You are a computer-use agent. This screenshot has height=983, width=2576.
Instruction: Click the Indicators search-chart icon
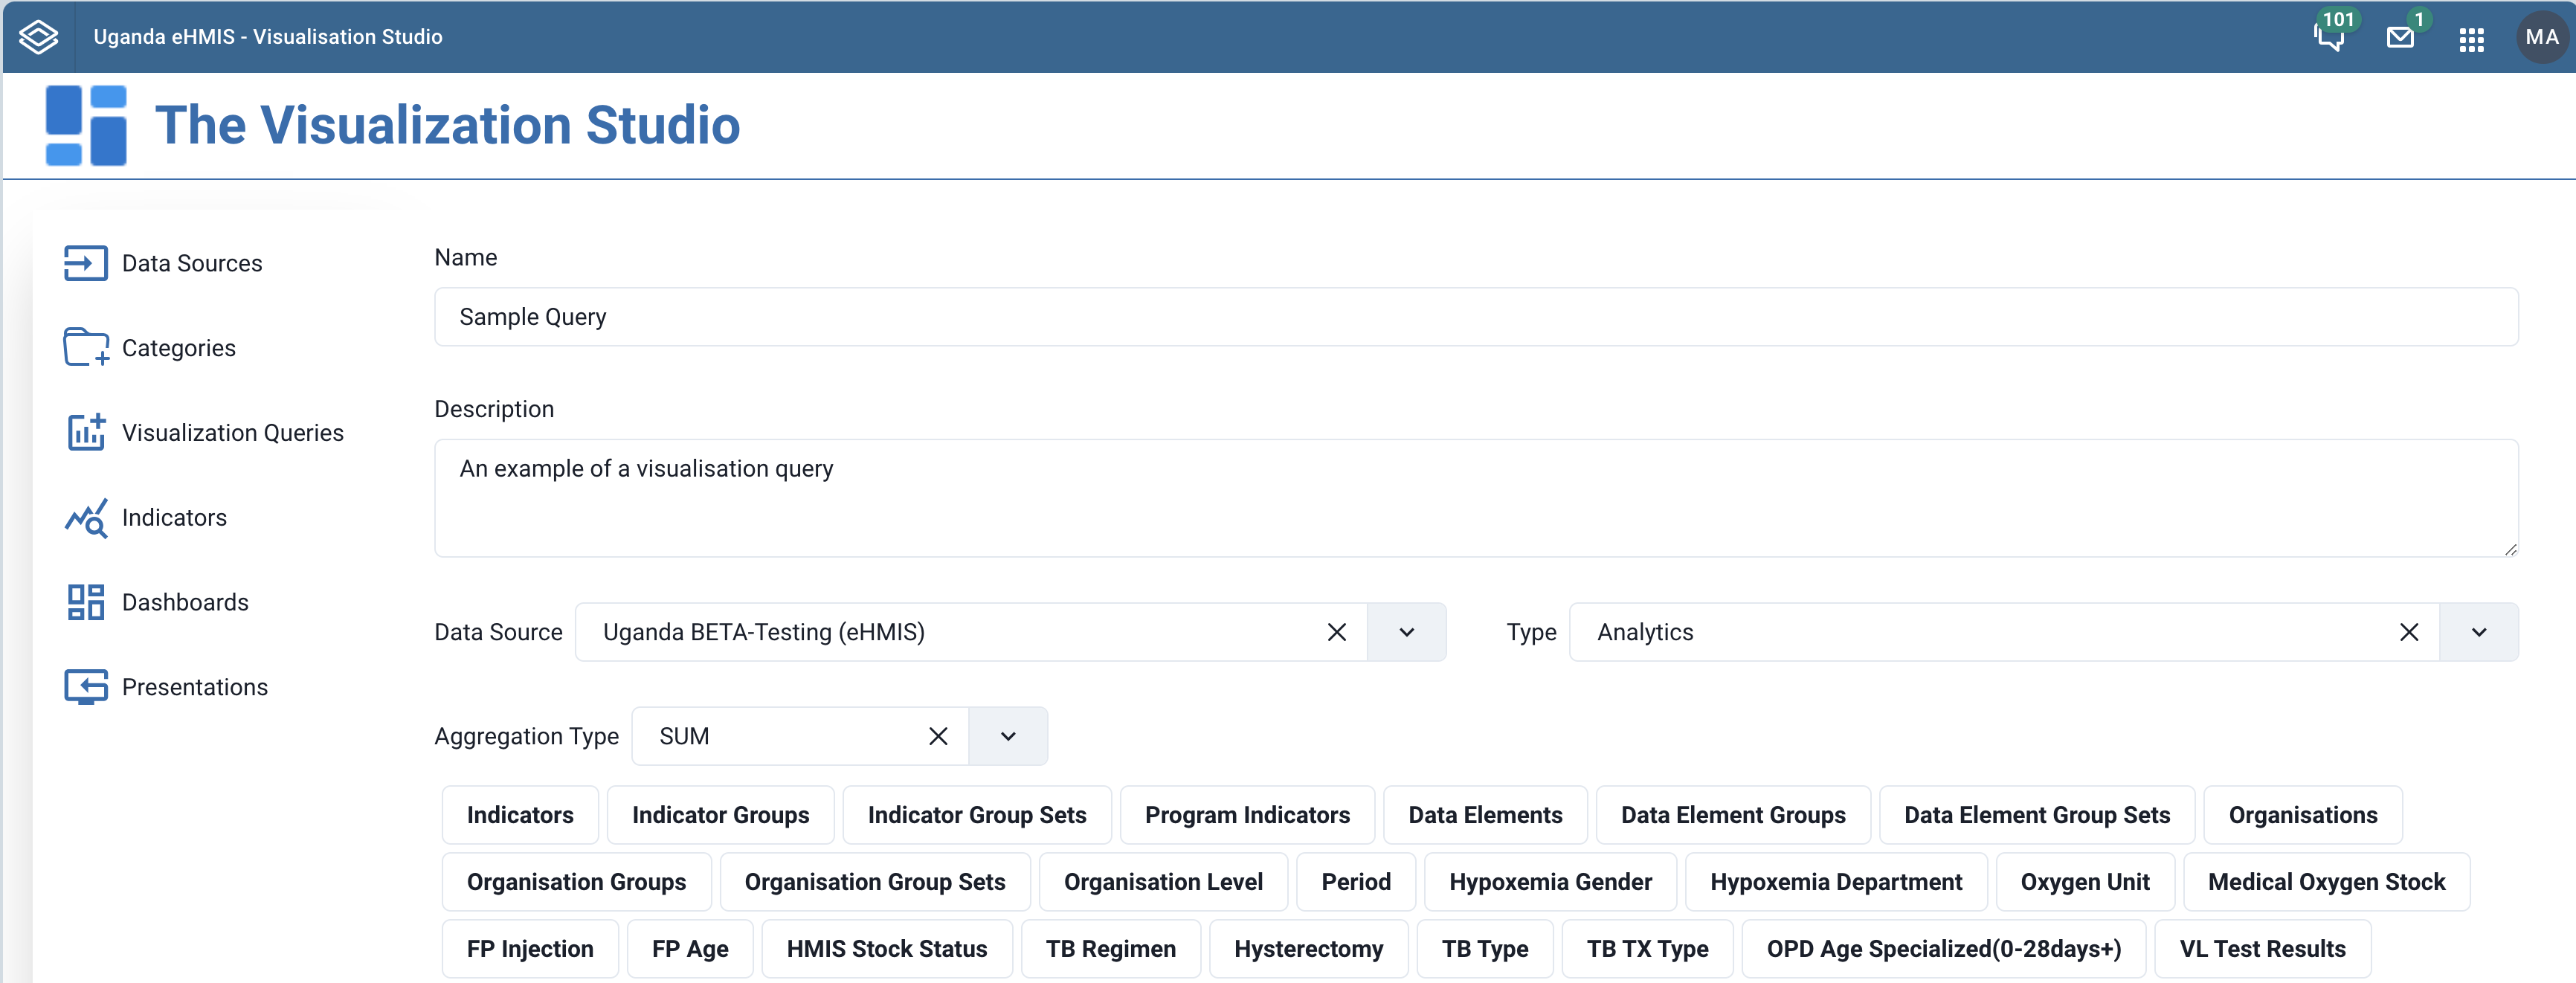coord(86,518)
